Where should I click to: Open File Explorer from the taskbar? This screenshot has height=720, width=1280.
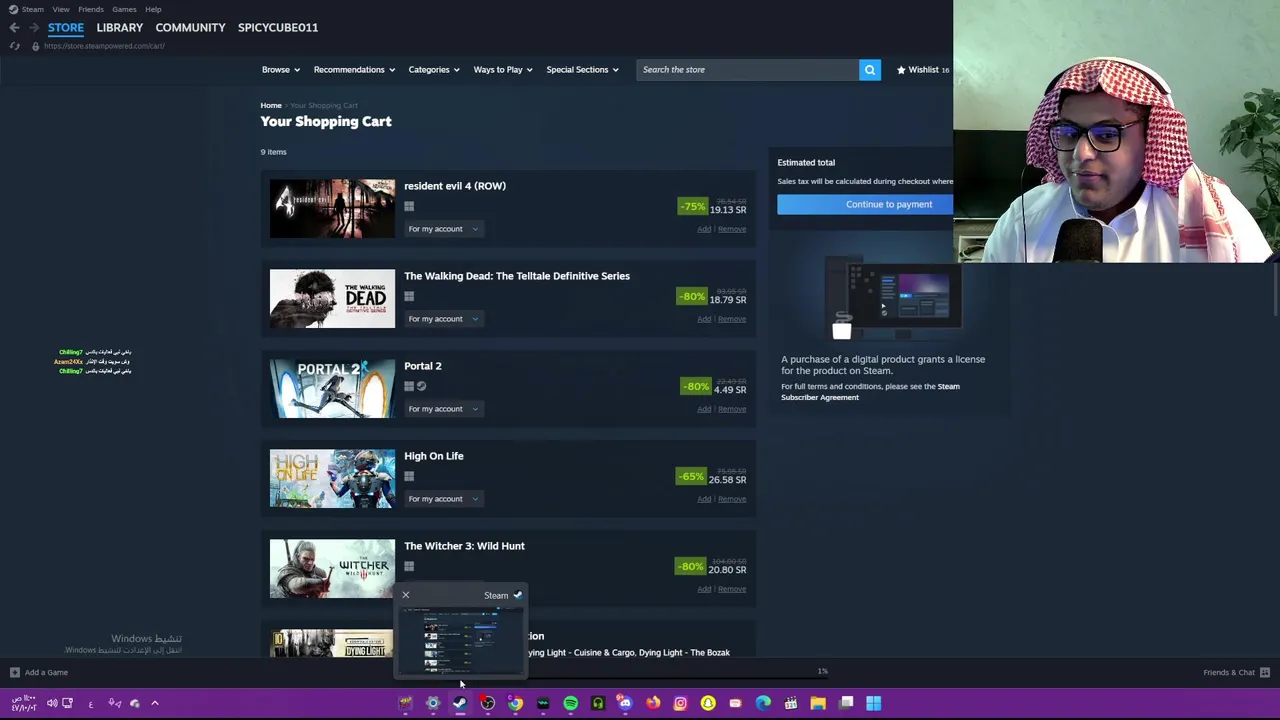818,703
